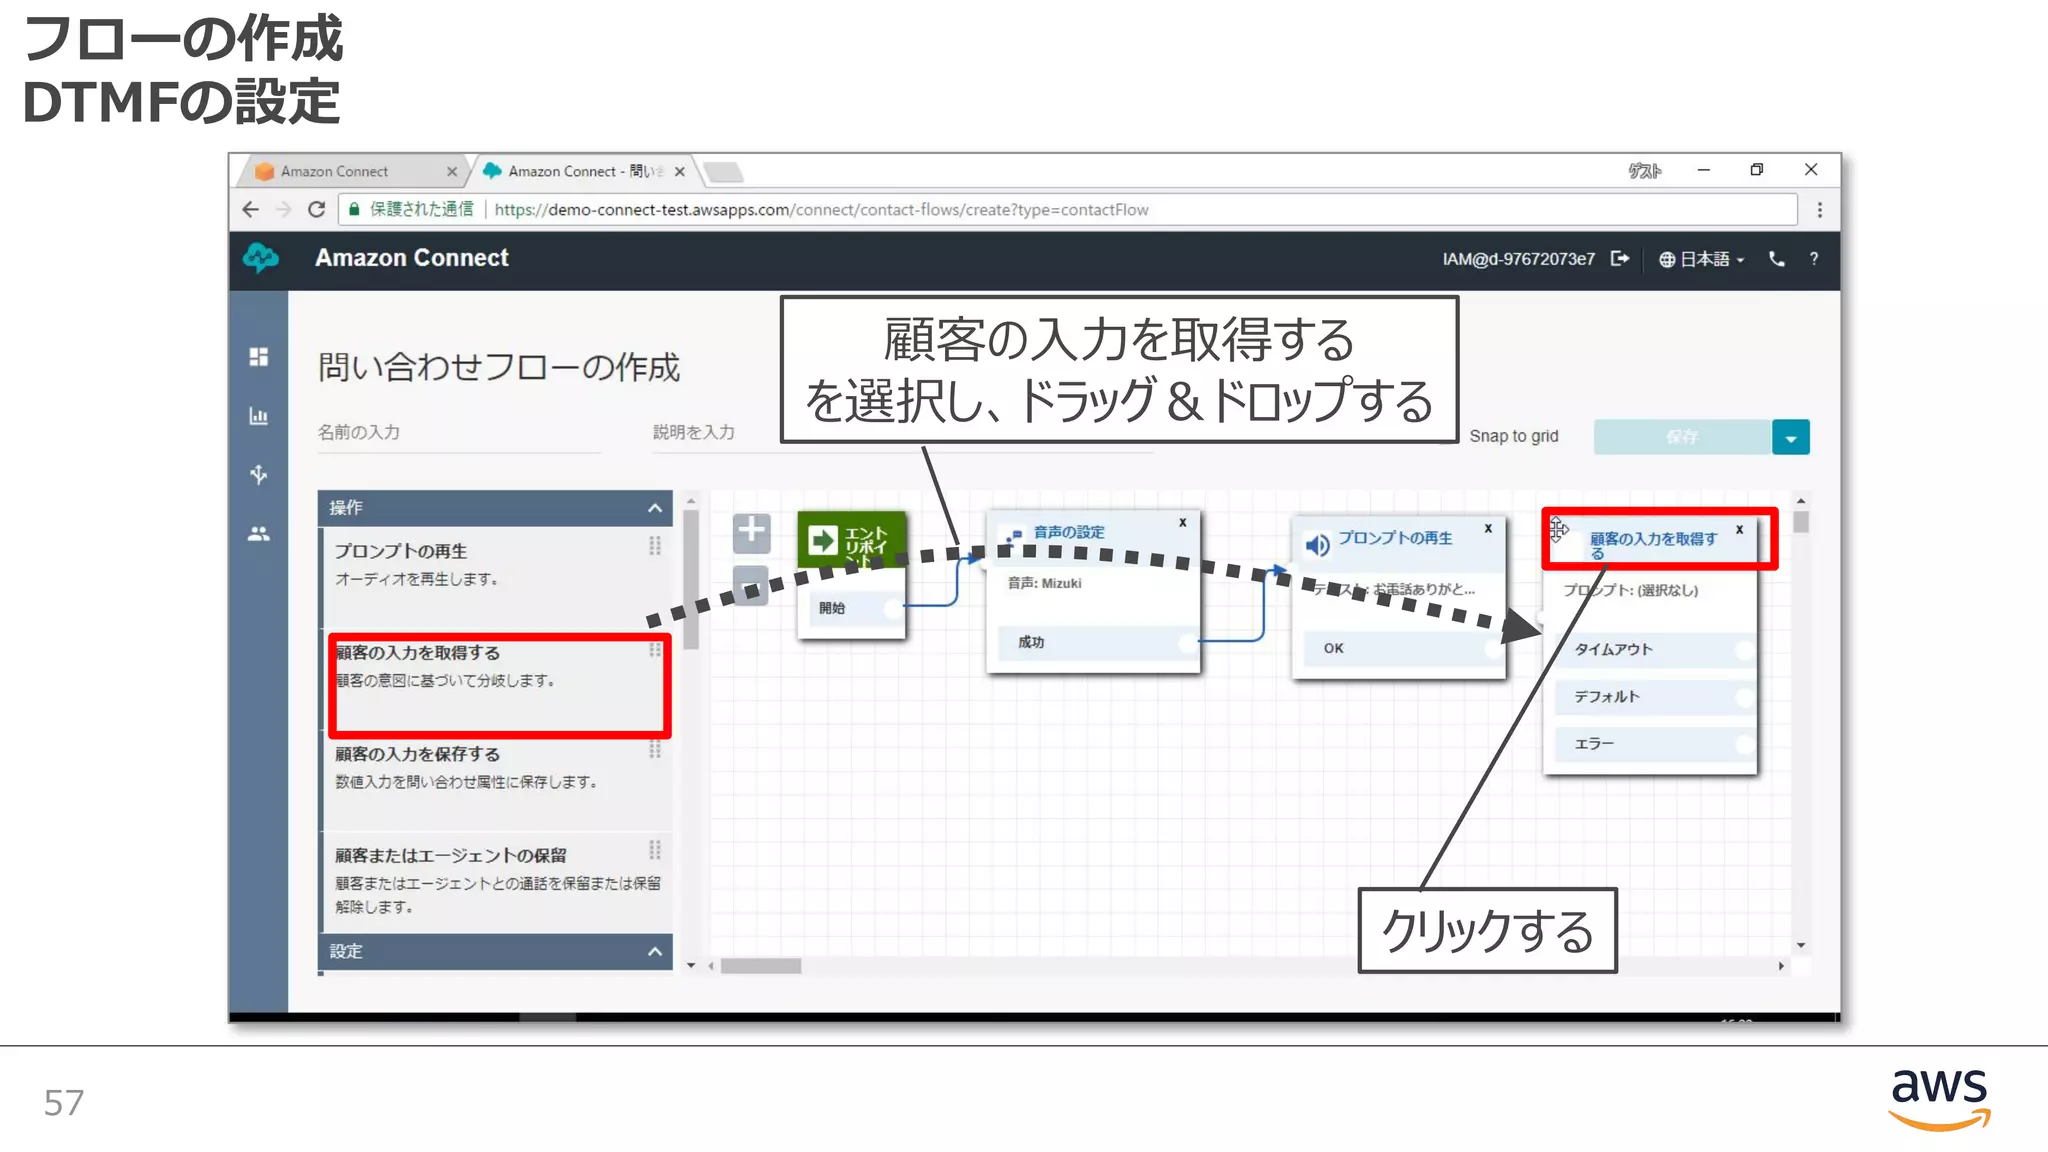
Task: Zoom out with the minus canvas button
Action: click(751, 585)
